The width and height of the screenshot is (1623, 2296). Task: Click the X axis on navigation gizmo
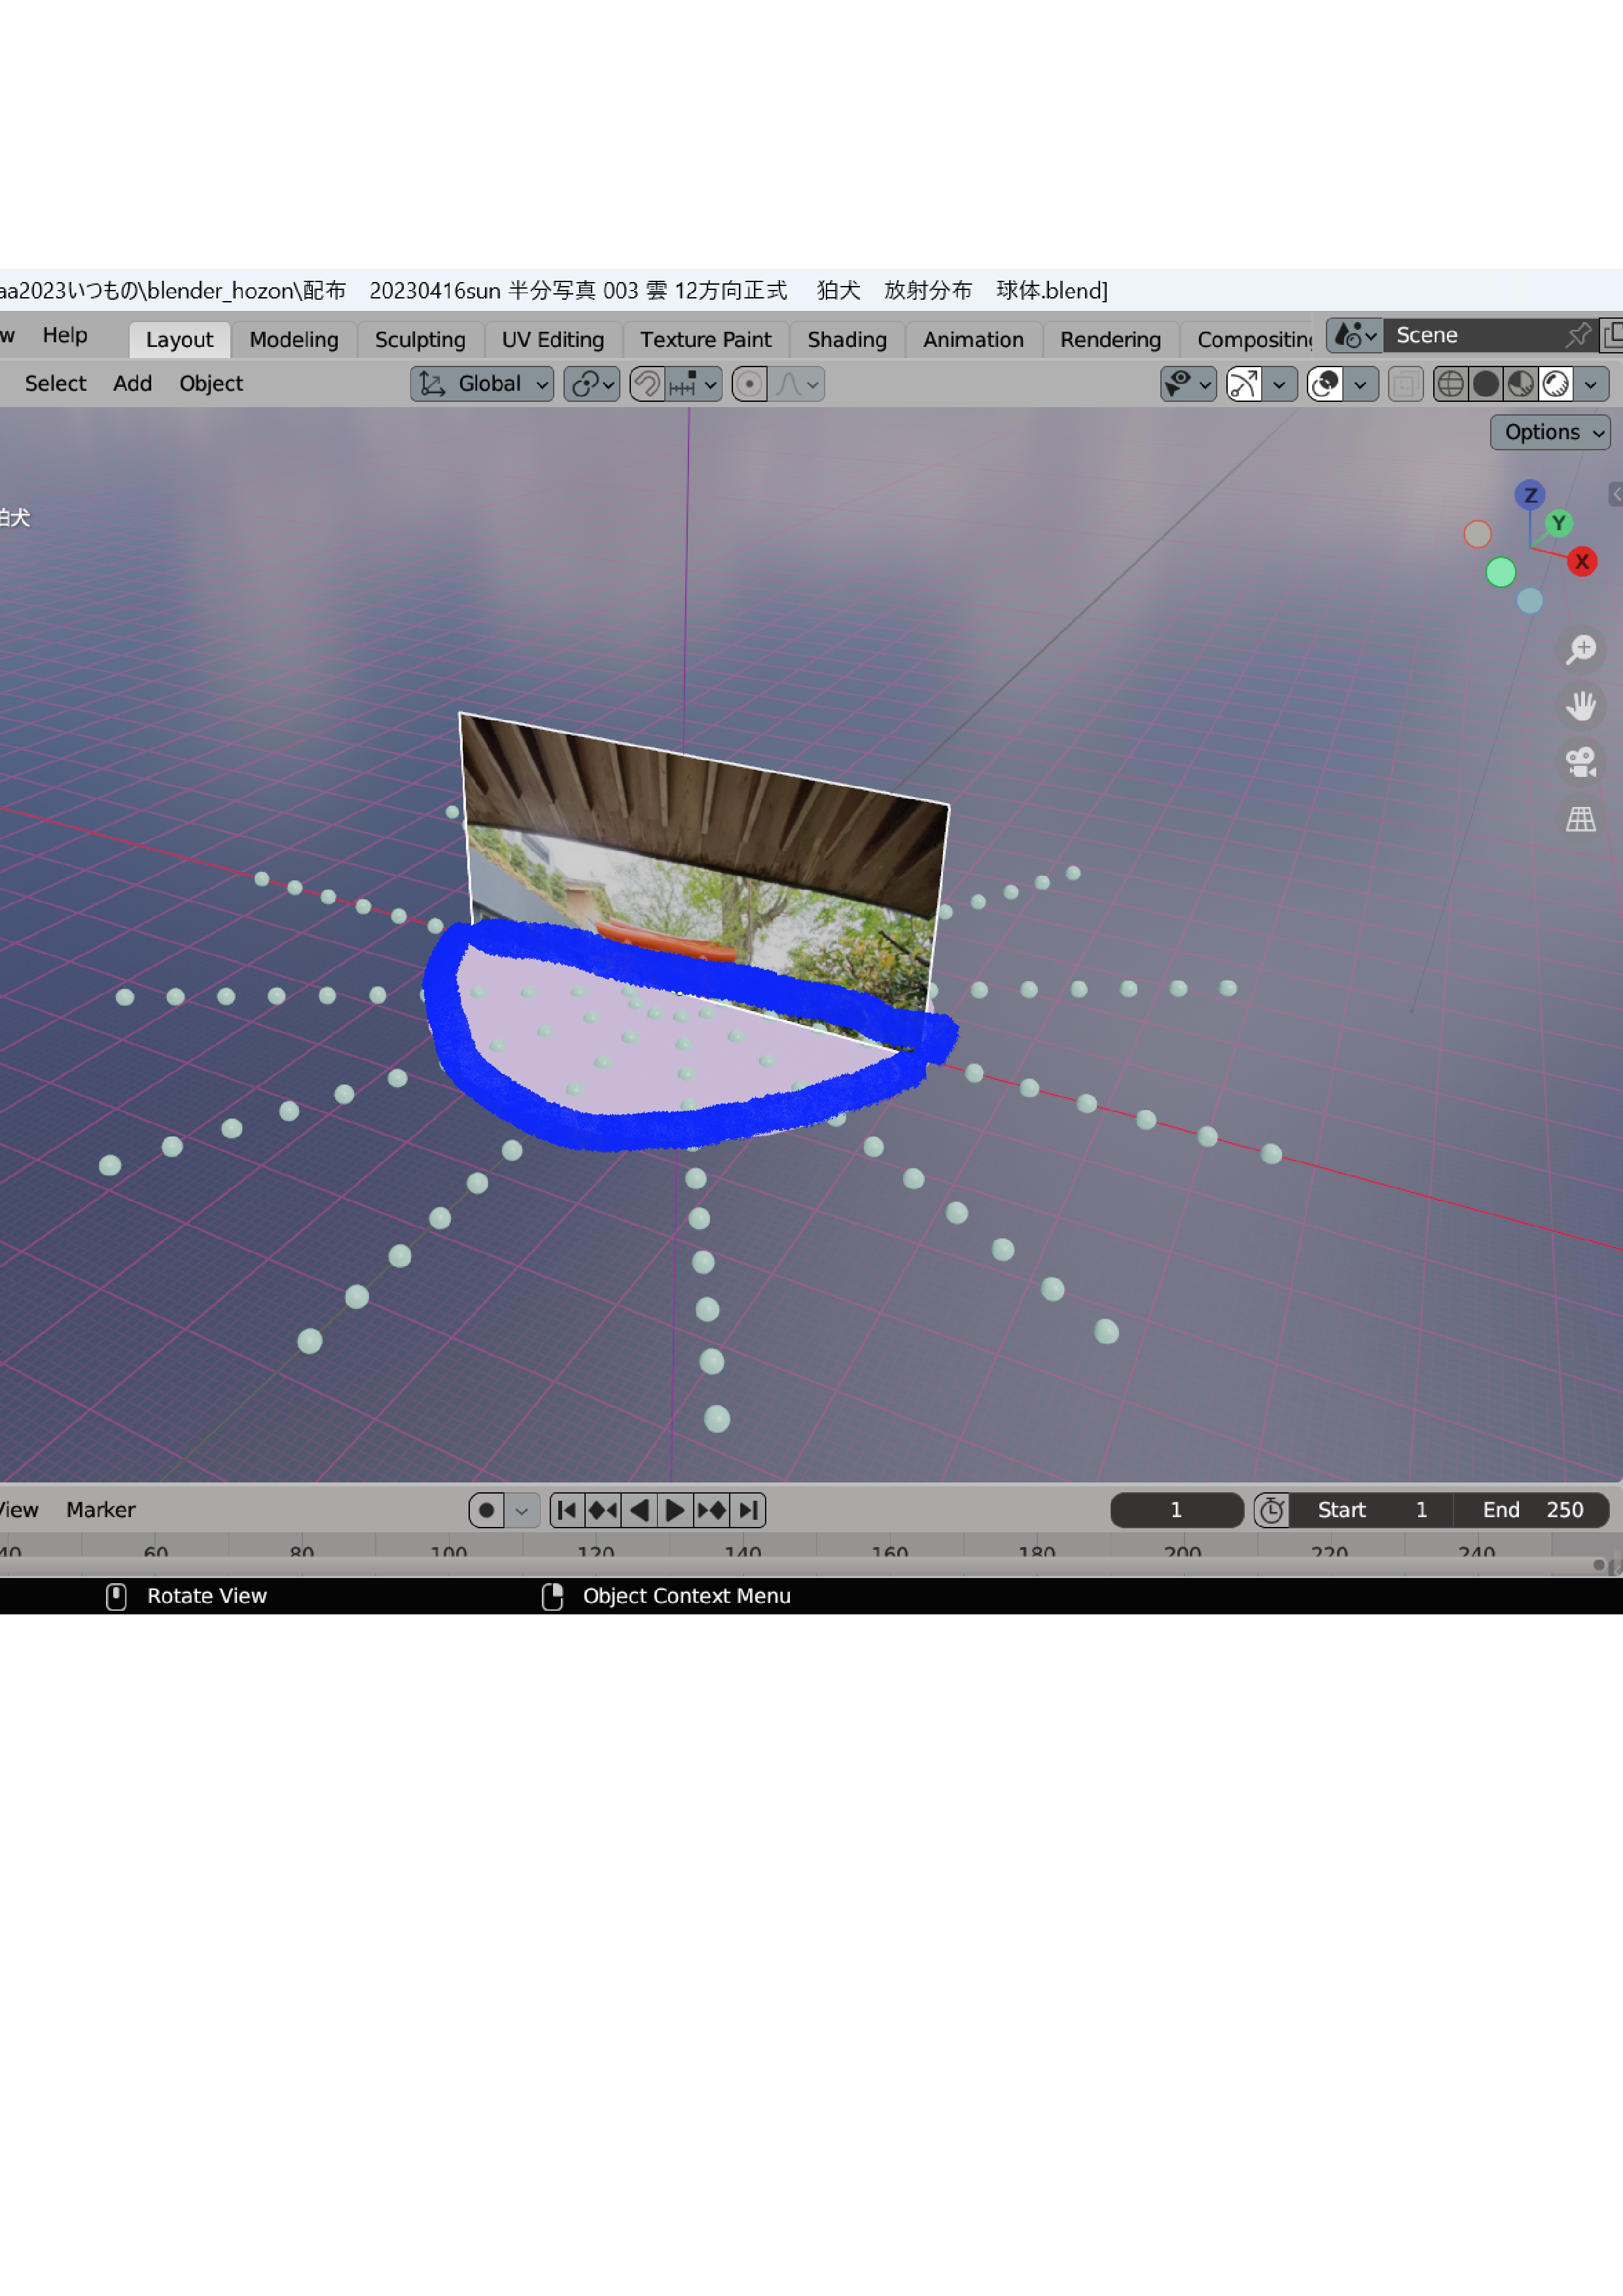pyautogui.click(x=1581, y=562)
